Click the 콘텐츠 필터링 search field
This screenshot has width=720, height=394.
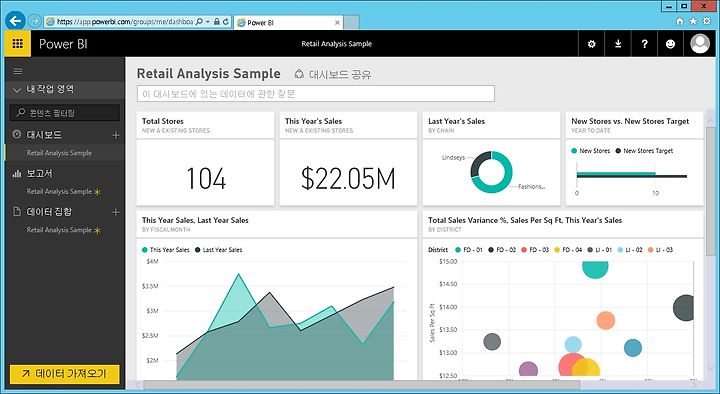pyautogui.click(x=65, y=113)
